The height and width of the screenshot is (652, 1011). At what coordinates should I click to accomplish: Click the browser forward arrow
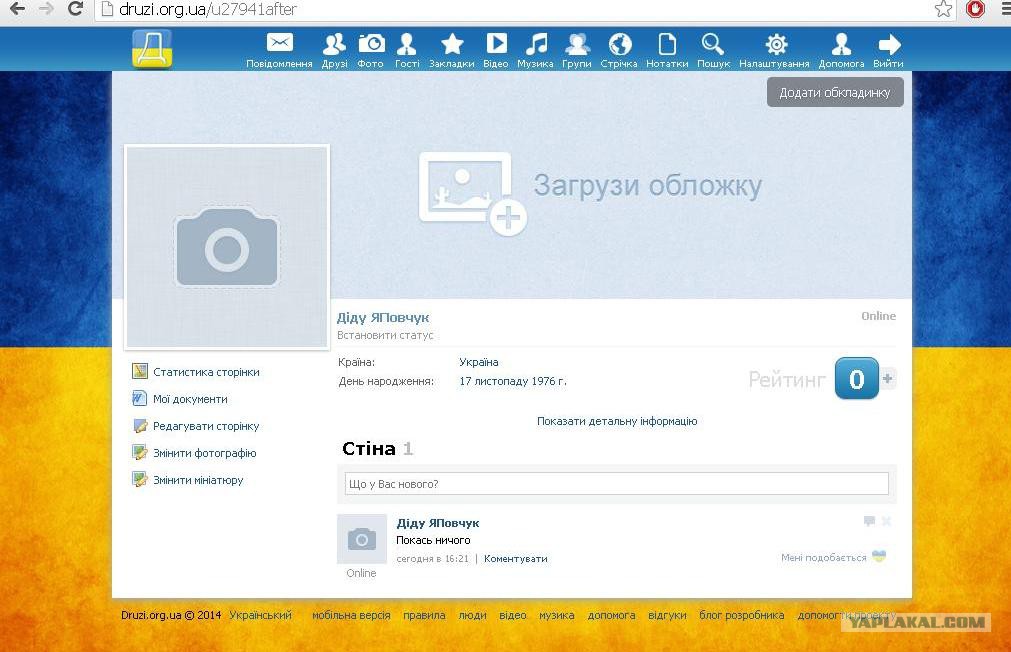(46, 9)
